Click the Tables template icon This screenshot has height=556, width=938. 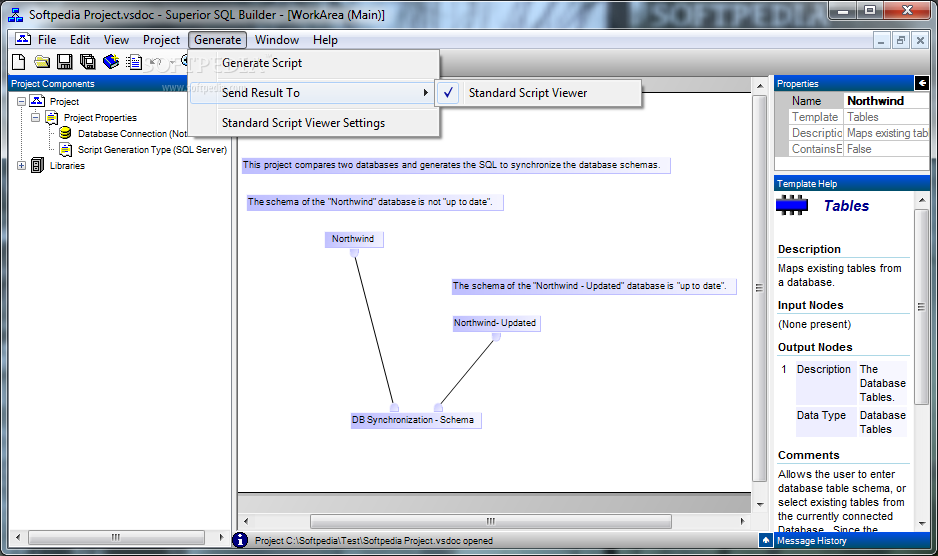(791, 205)
